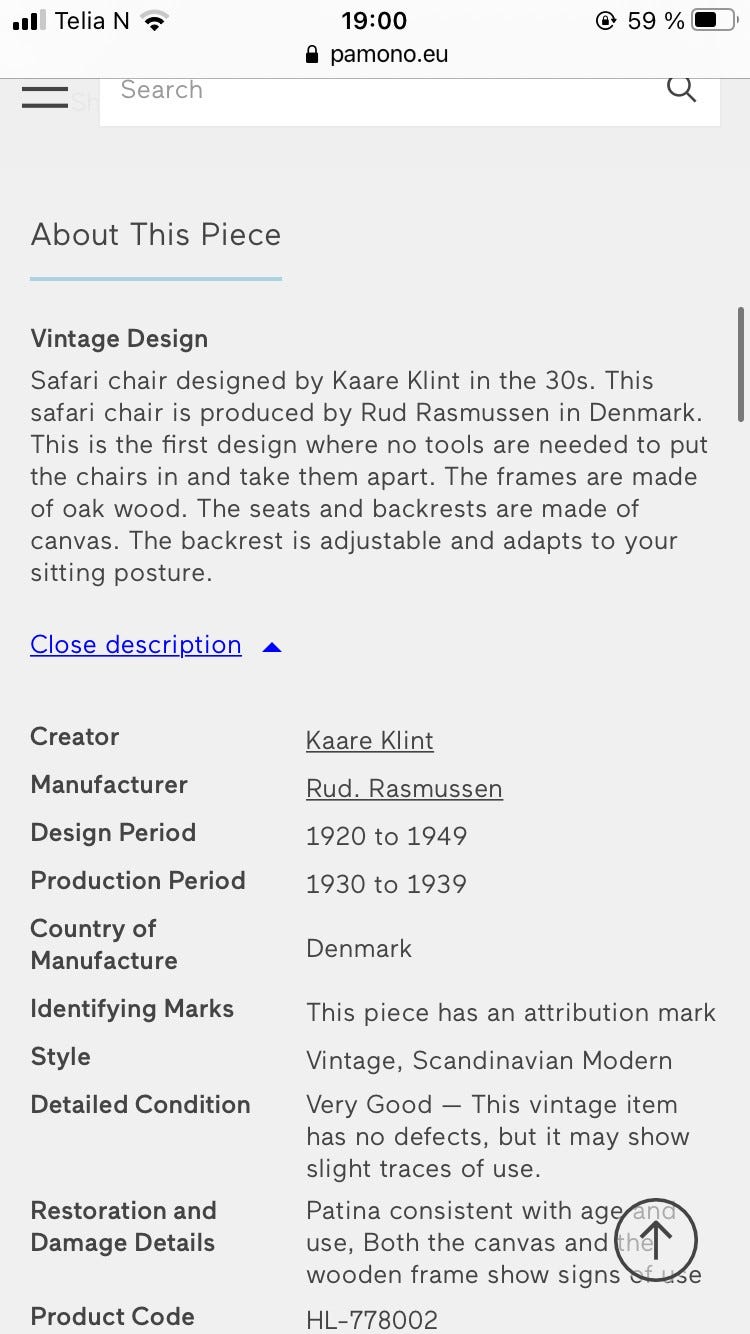Tap the magnifying glass search icon
The image size is (750, 1334).
(x=681, y=89)
